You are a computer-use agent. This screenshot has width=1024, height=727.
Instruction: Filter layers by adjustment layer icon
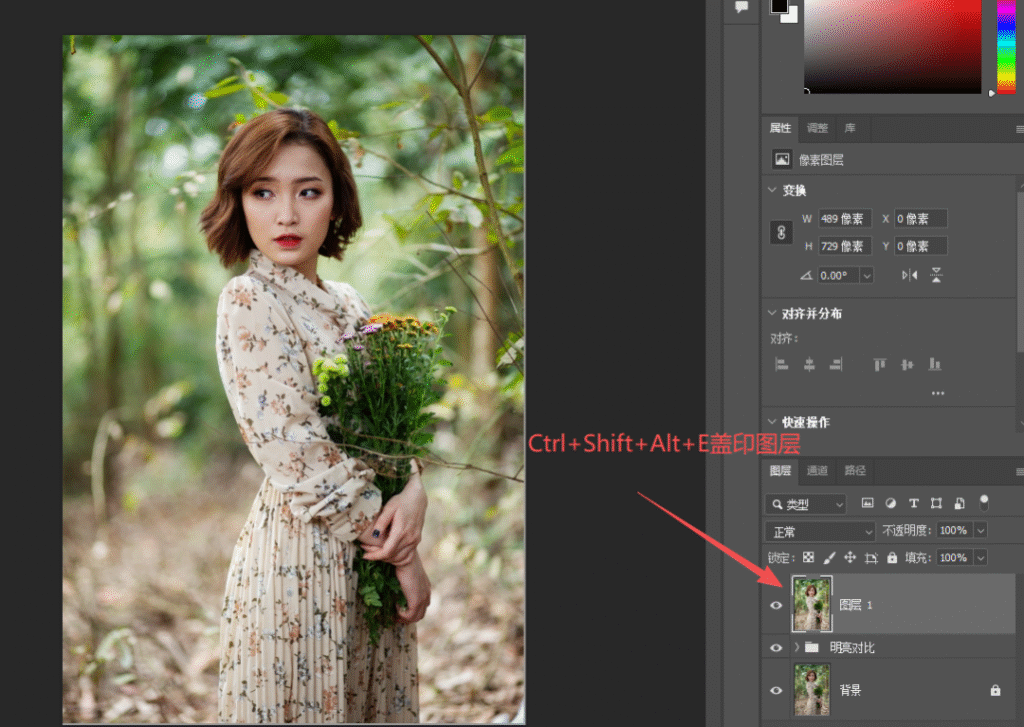(890, 503)
